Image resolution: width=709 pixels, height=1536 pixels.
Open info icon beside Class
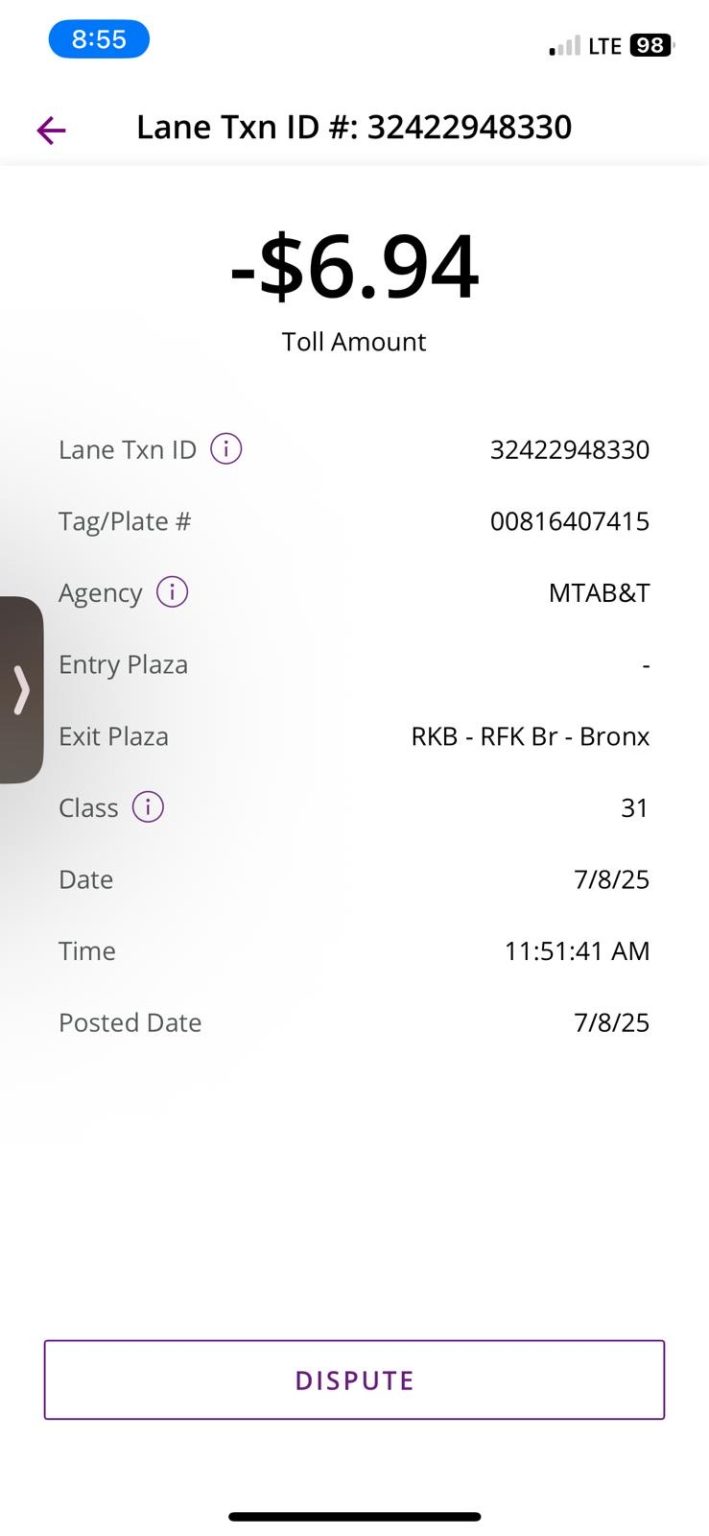pos(148,807)
